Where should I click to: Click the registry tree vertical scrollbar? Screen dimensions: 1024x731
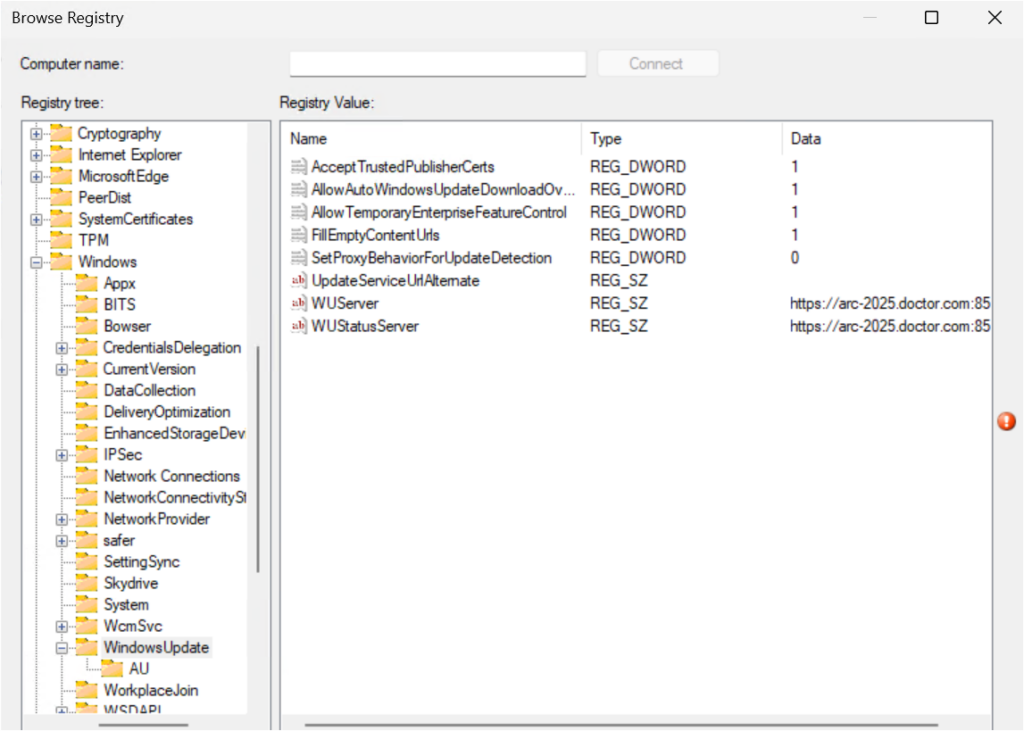tap(258, 458)
